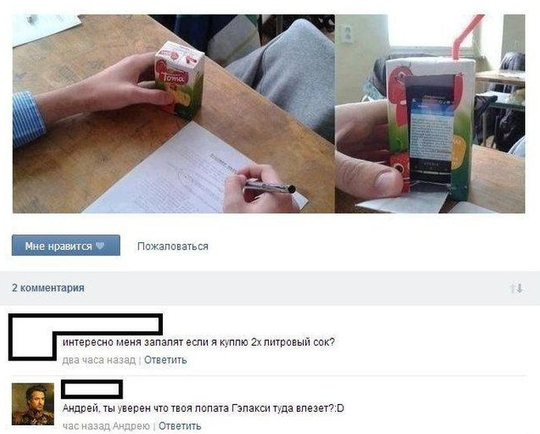The width and height of the screenshot is (540, 434).
Task: Click the pink straw in right photo
Action: click(466, 36)
